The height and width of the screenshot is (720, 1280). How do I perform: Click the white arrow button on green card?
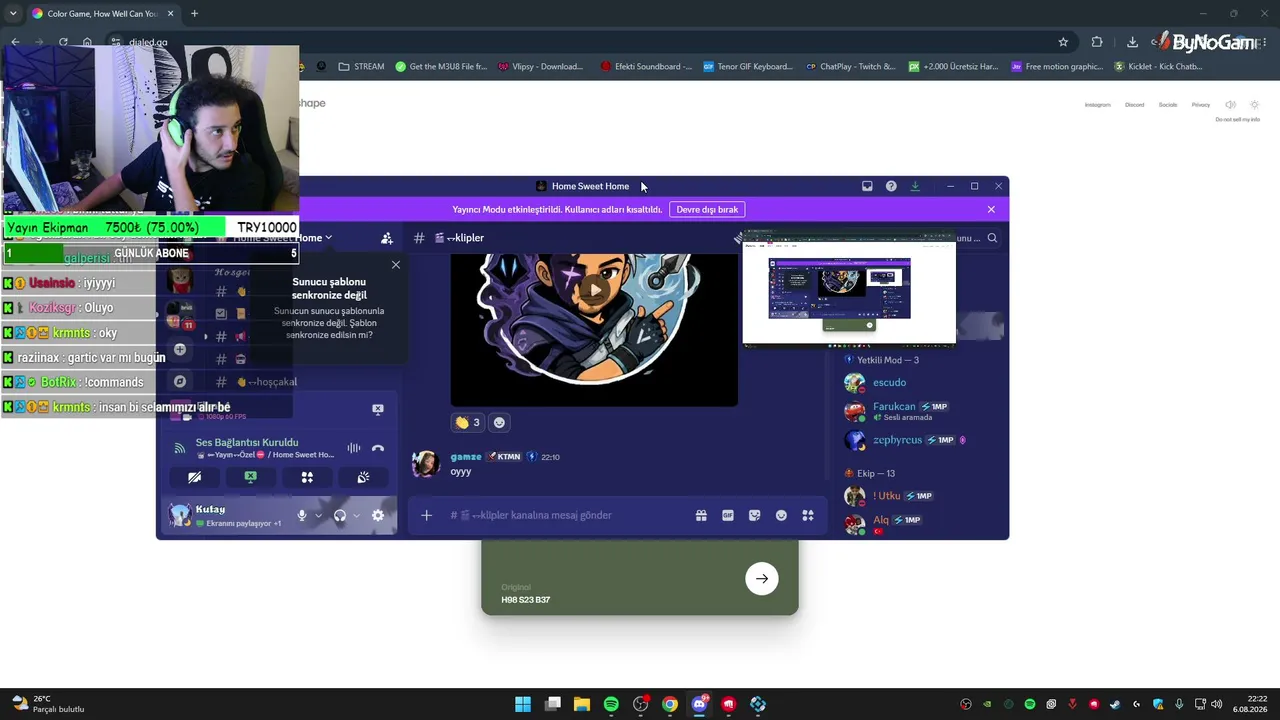click(x=762, y=578)
